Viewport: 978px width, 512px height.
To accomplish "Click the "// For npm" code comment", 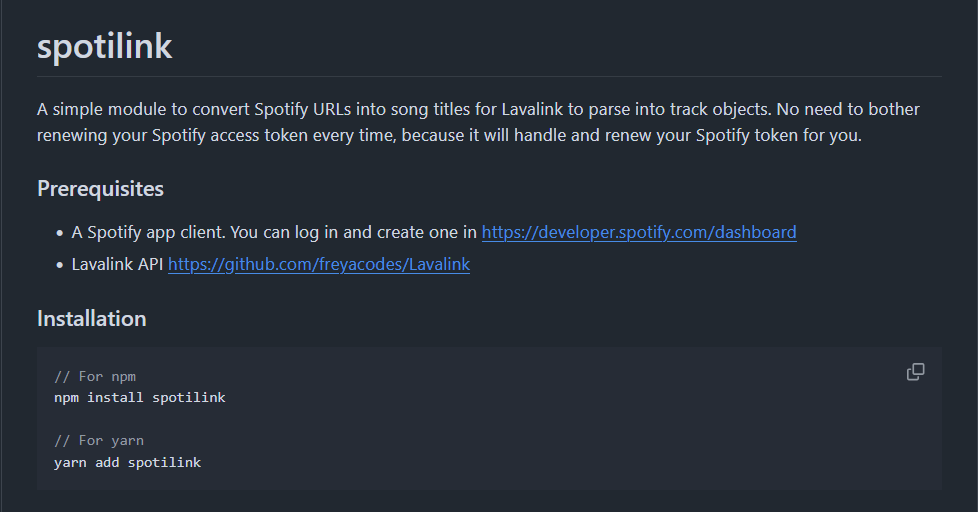I will click(95, 377).
